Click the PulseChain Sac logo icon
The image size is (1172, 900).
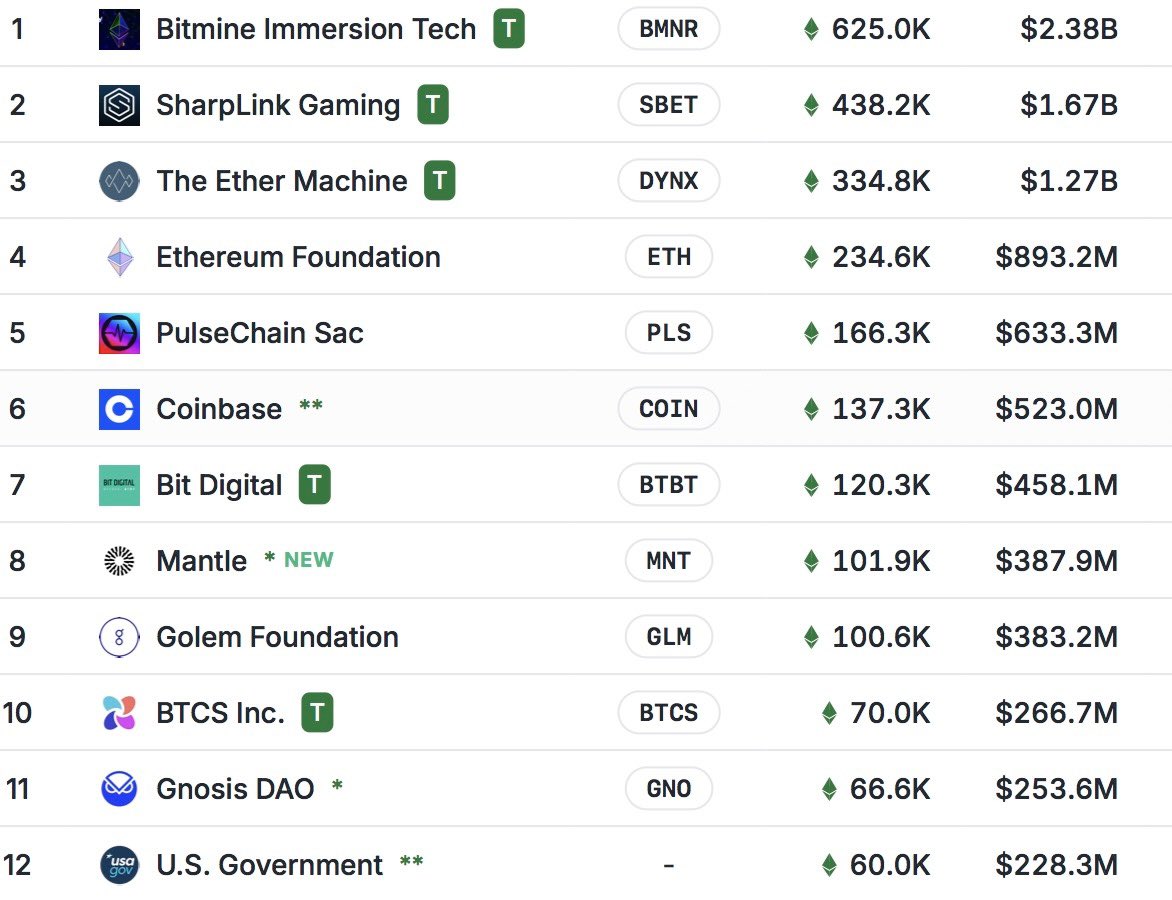coord(119,333)
